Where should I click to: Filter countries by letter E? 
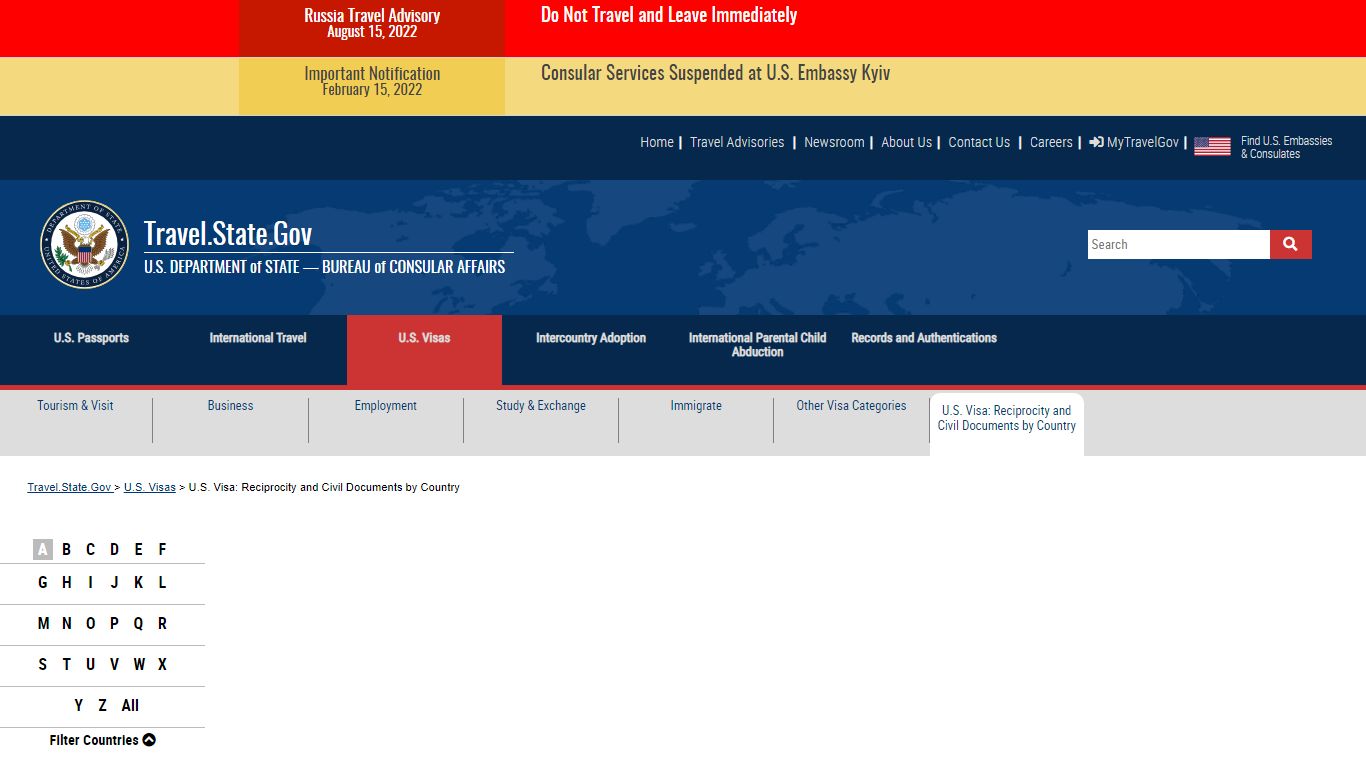138,549
